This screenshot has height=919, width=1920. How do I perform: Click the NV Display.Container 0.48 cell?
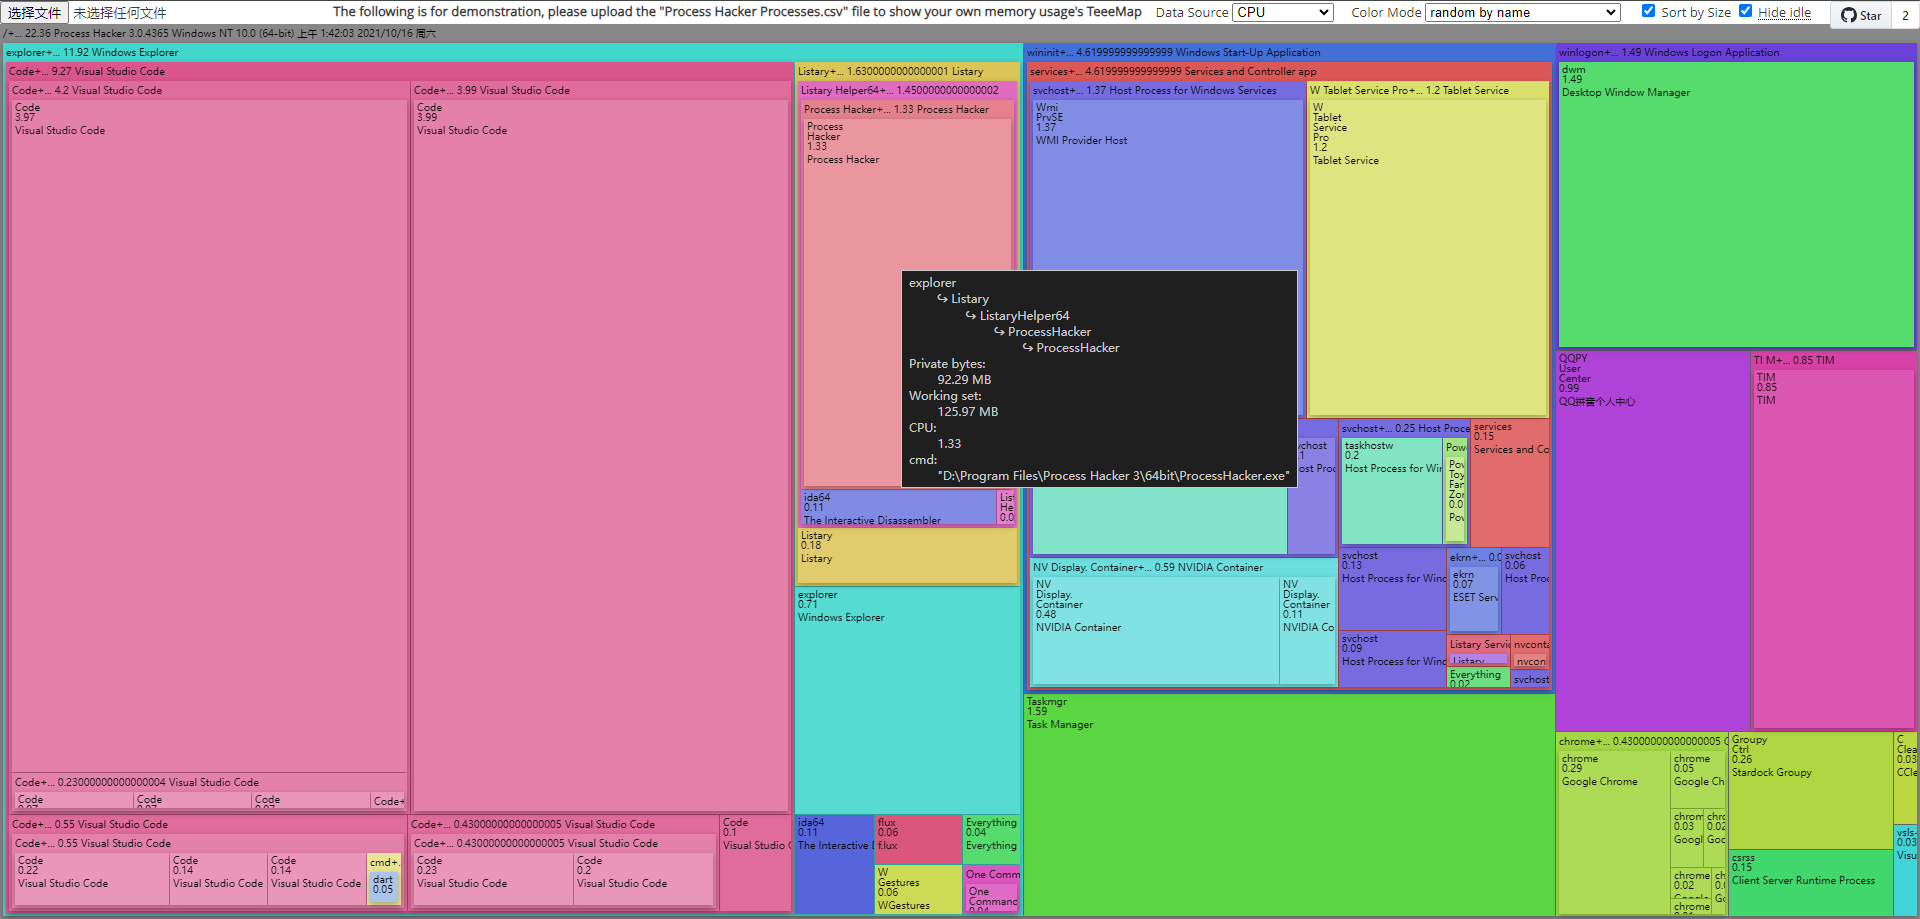tap(1156, 630)
